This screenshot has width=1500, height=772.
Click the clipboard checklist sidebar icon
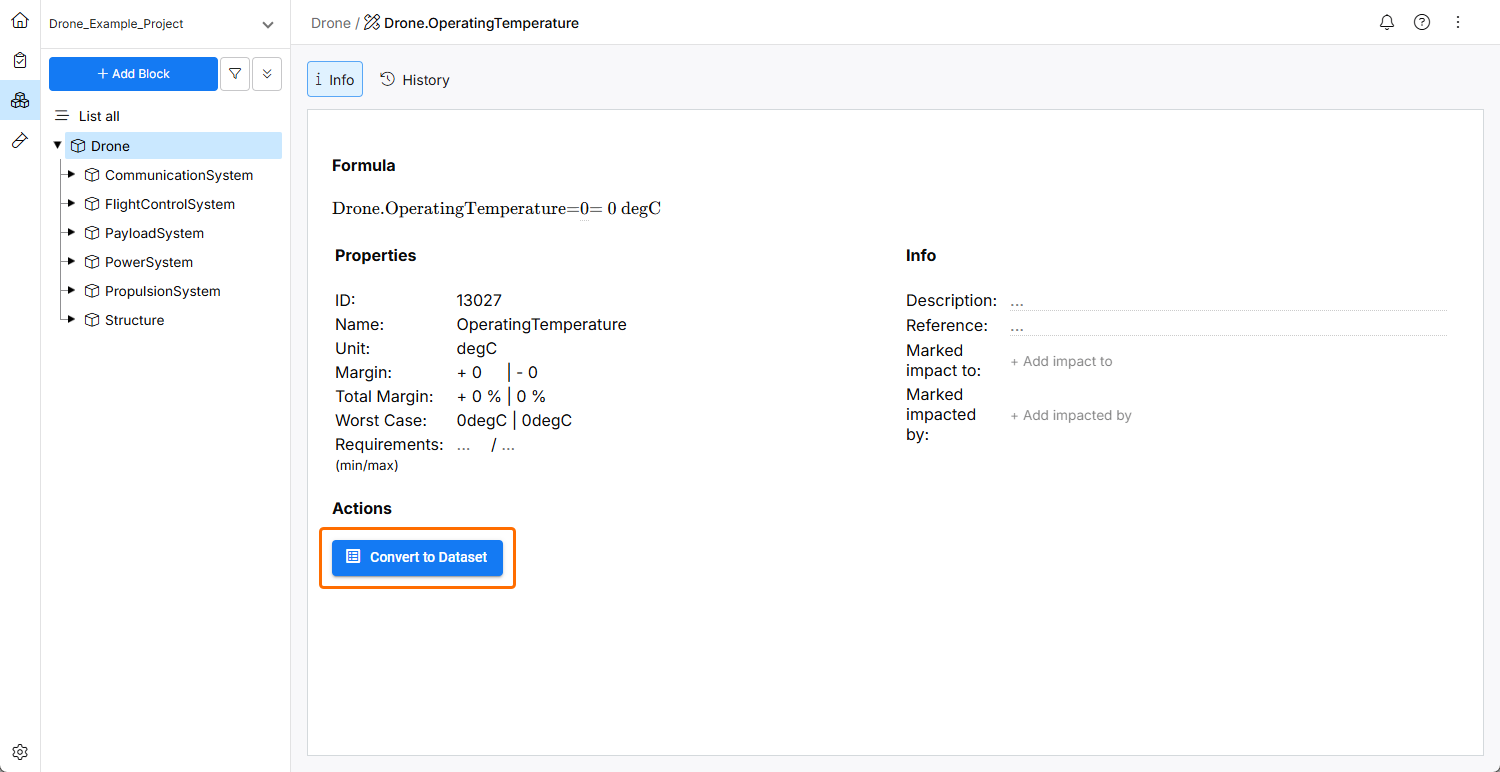click(20, 60)
